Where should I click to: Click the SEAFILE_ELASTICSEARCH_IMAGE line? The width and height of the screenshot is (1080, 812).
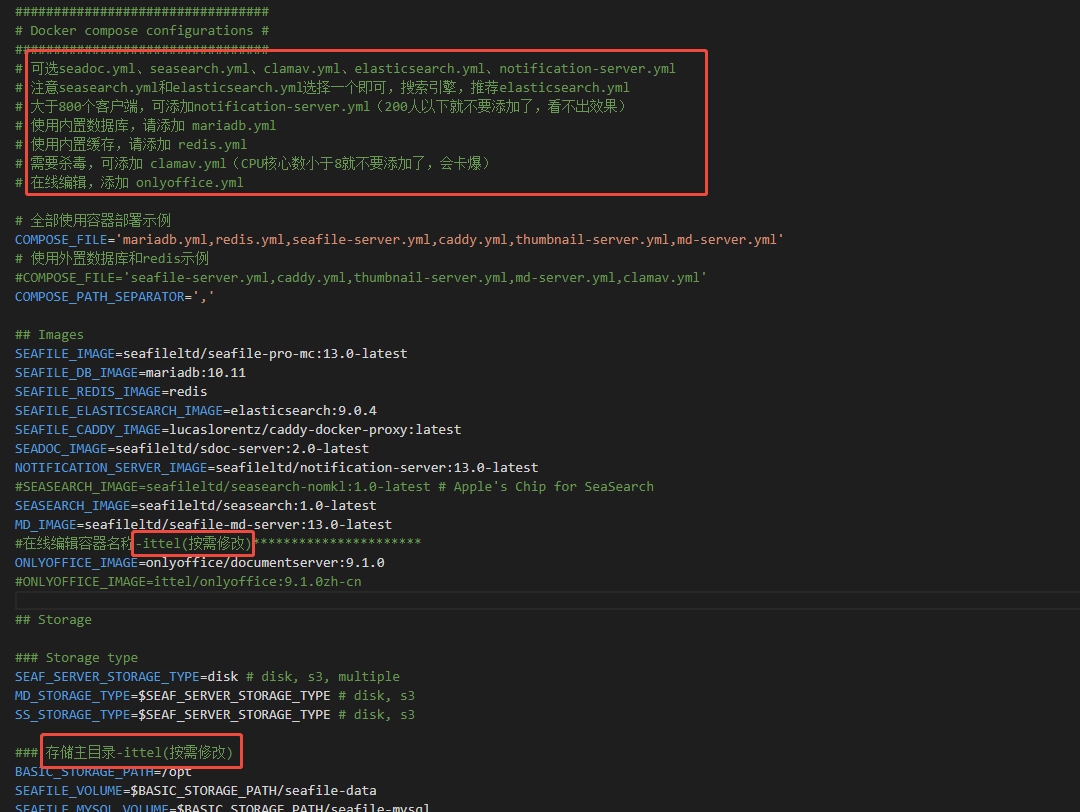click(x=195, y=411)
